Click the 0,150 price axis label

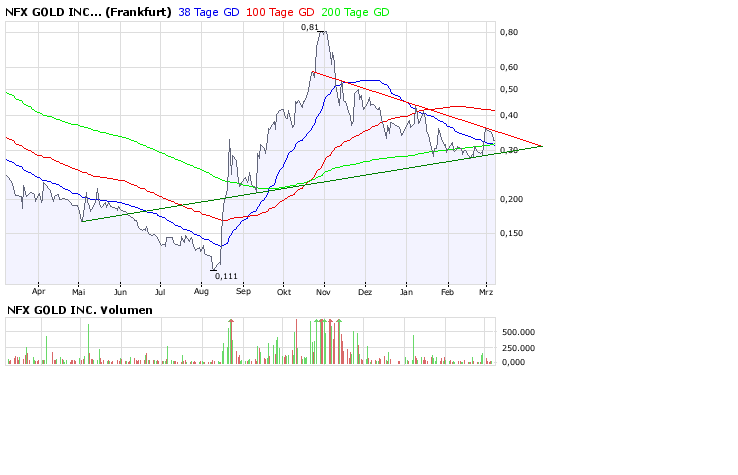tap(510, 233)
